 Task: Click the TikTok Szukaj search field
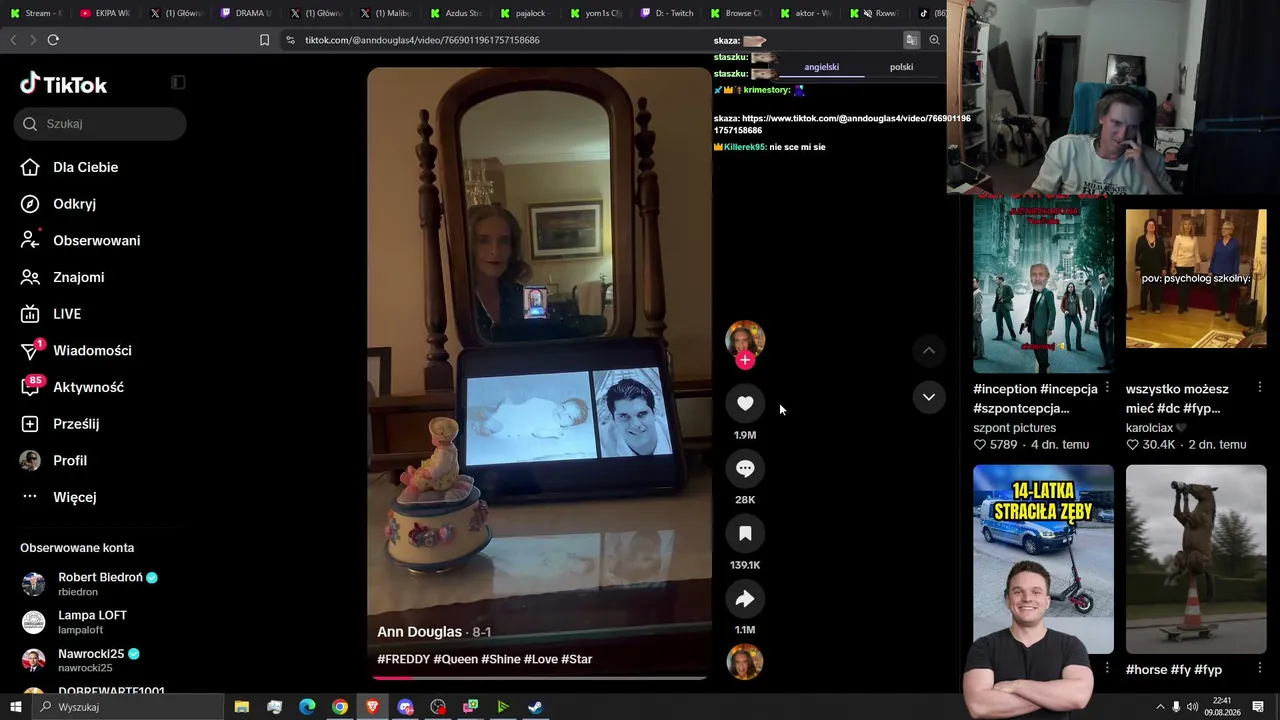coord(100,124)
